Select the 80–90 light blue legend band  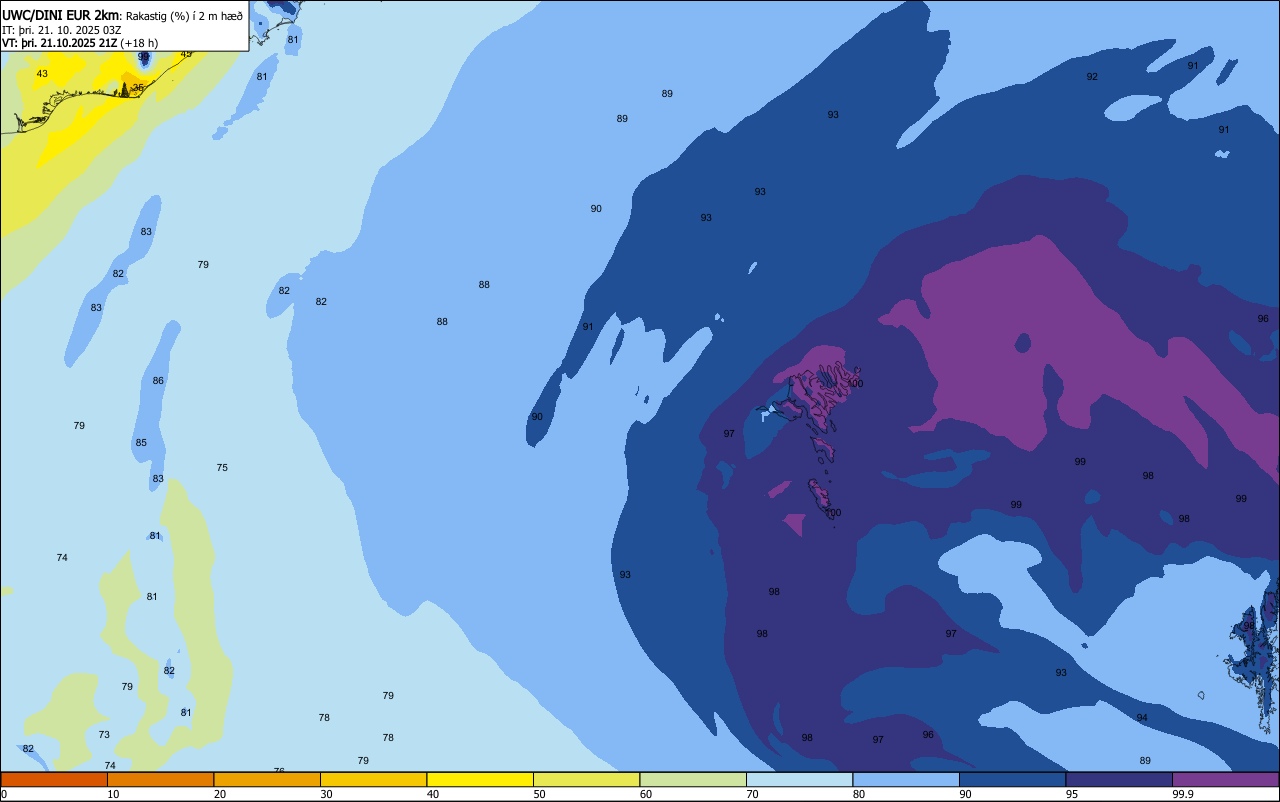pos(906,779)
